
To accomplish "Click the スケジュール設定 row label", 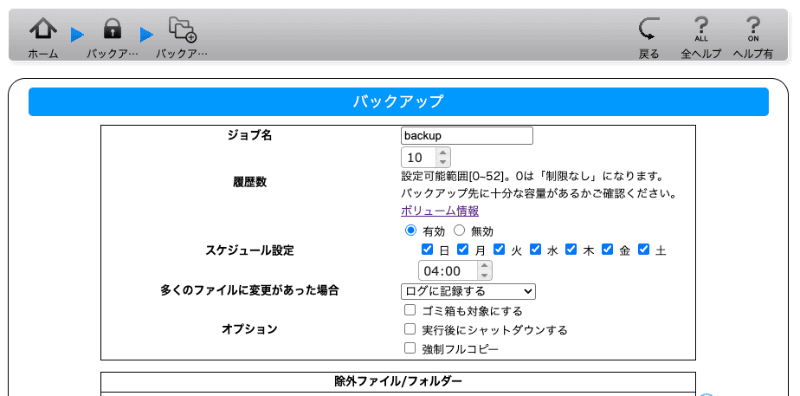I will (x=250, y=250).
